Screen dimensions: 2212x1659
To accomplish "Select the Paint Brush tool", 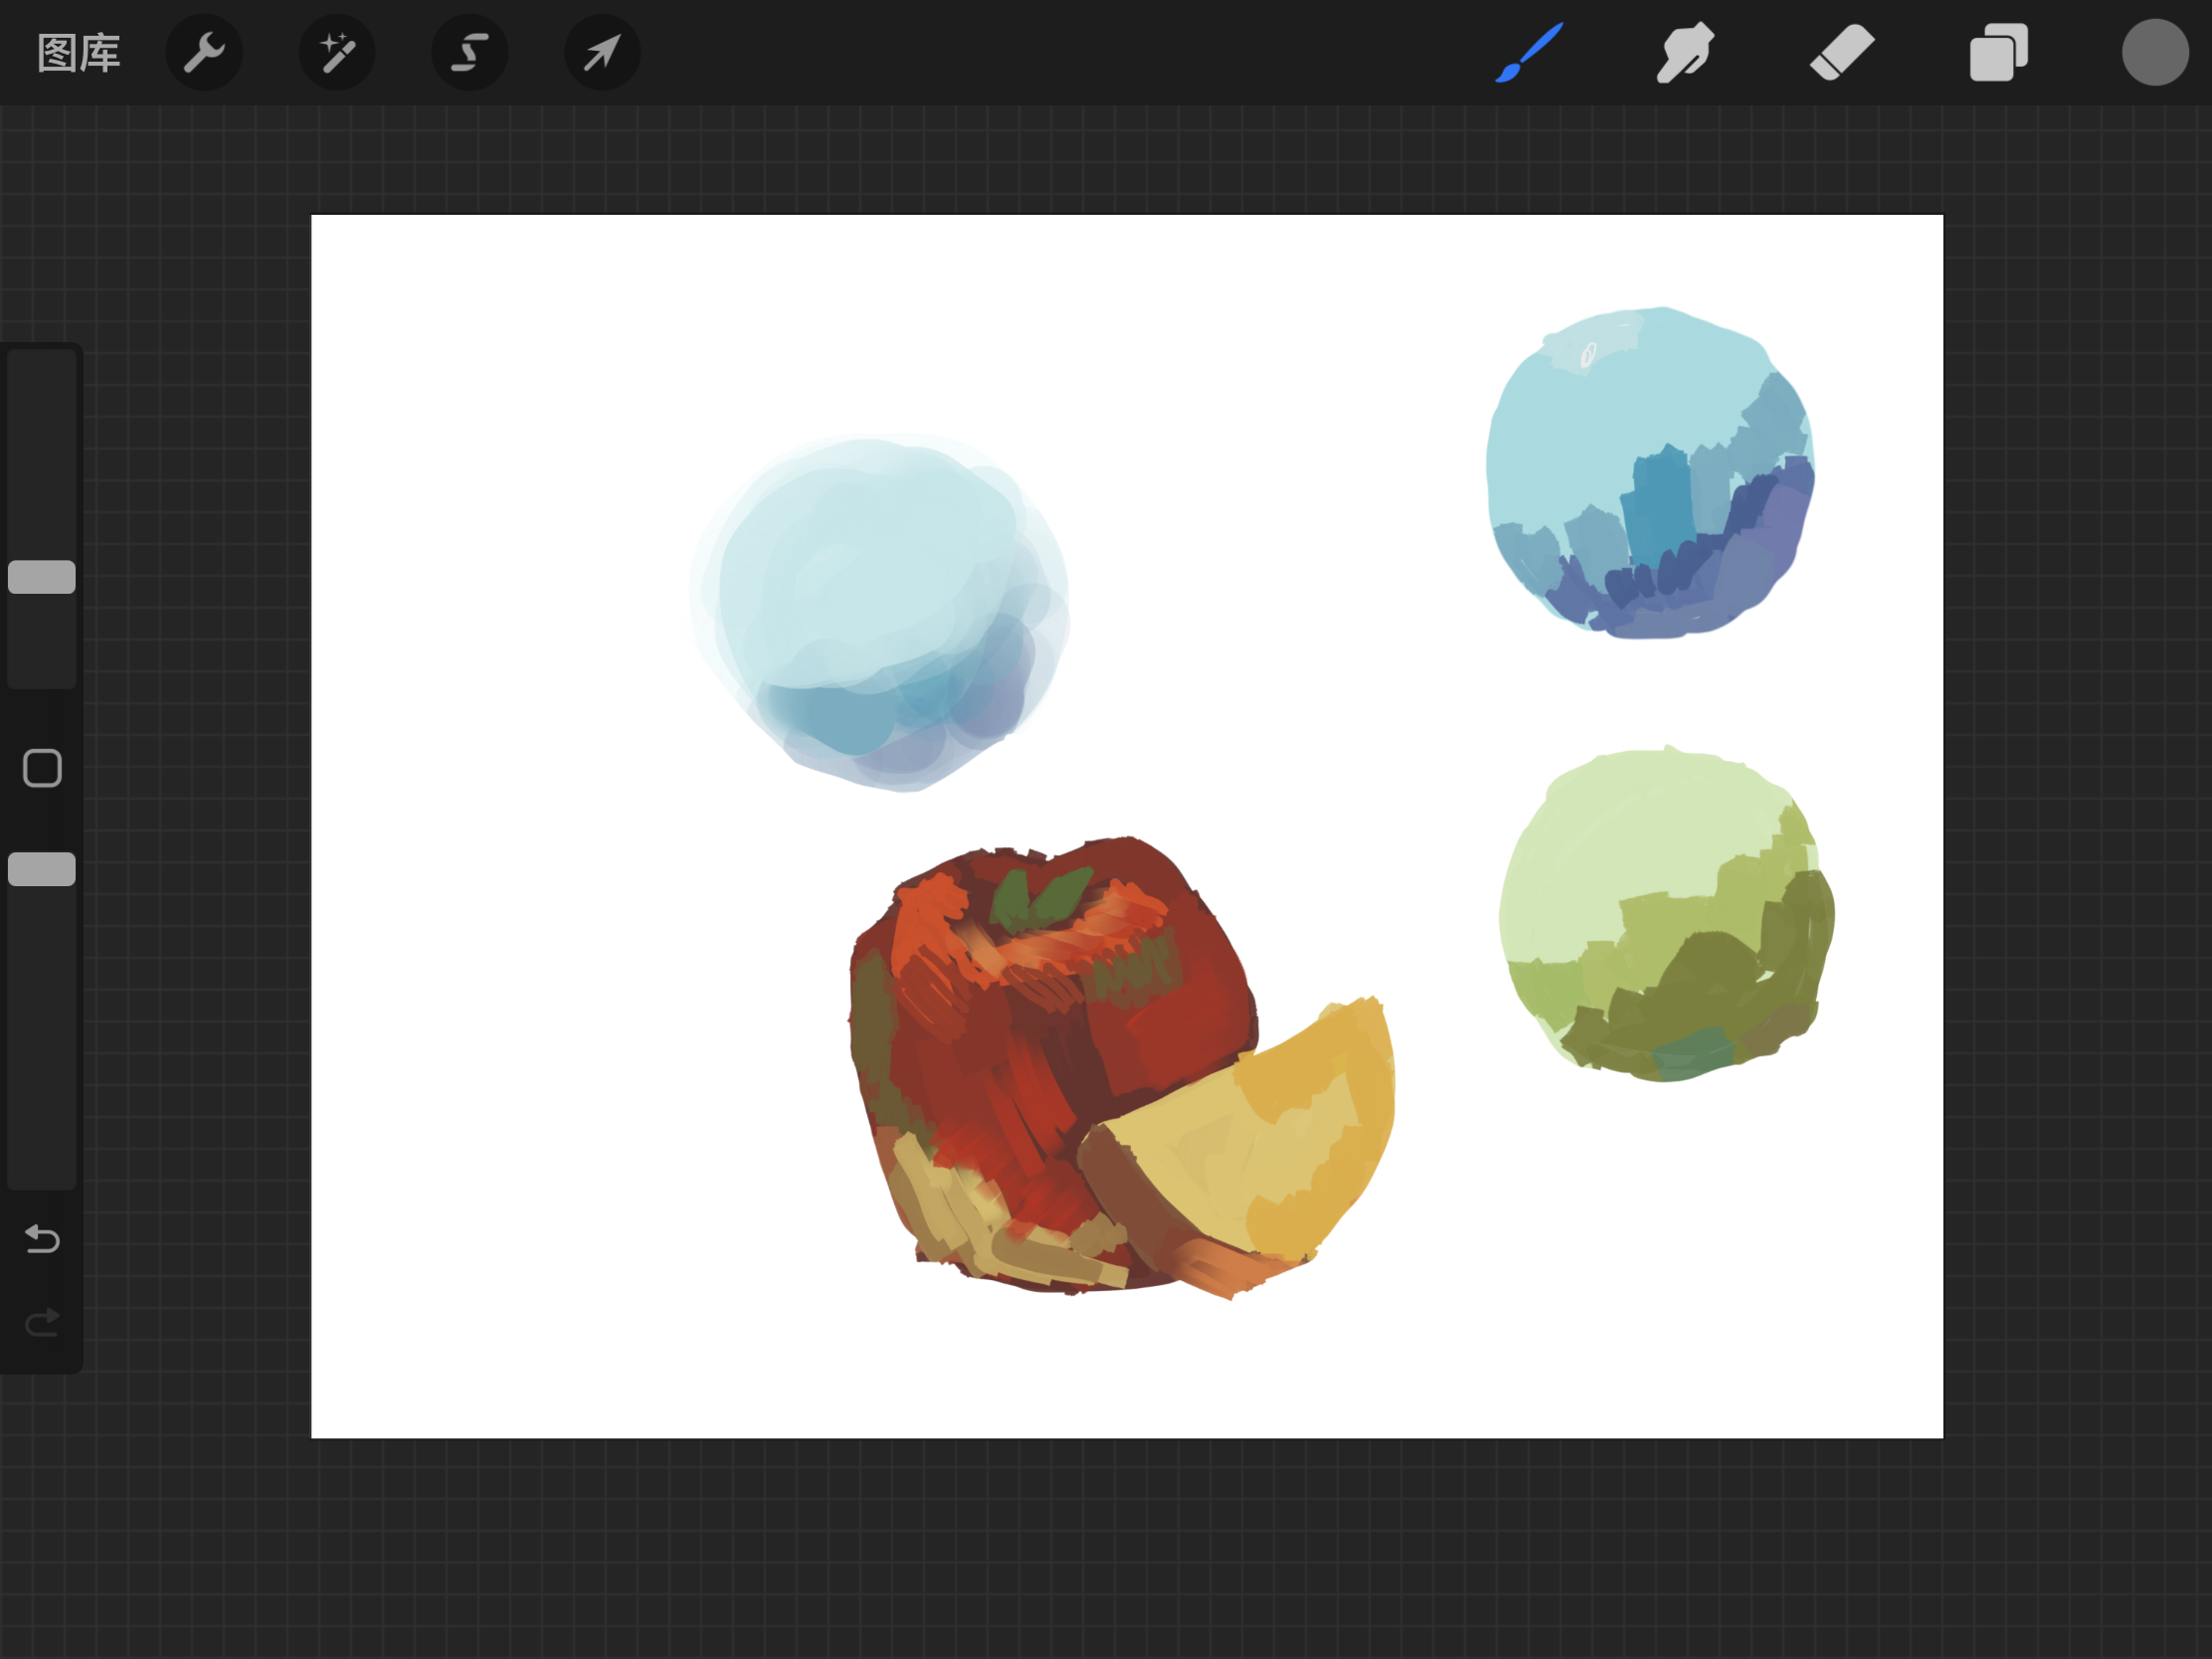I will tap(1529, 53).
